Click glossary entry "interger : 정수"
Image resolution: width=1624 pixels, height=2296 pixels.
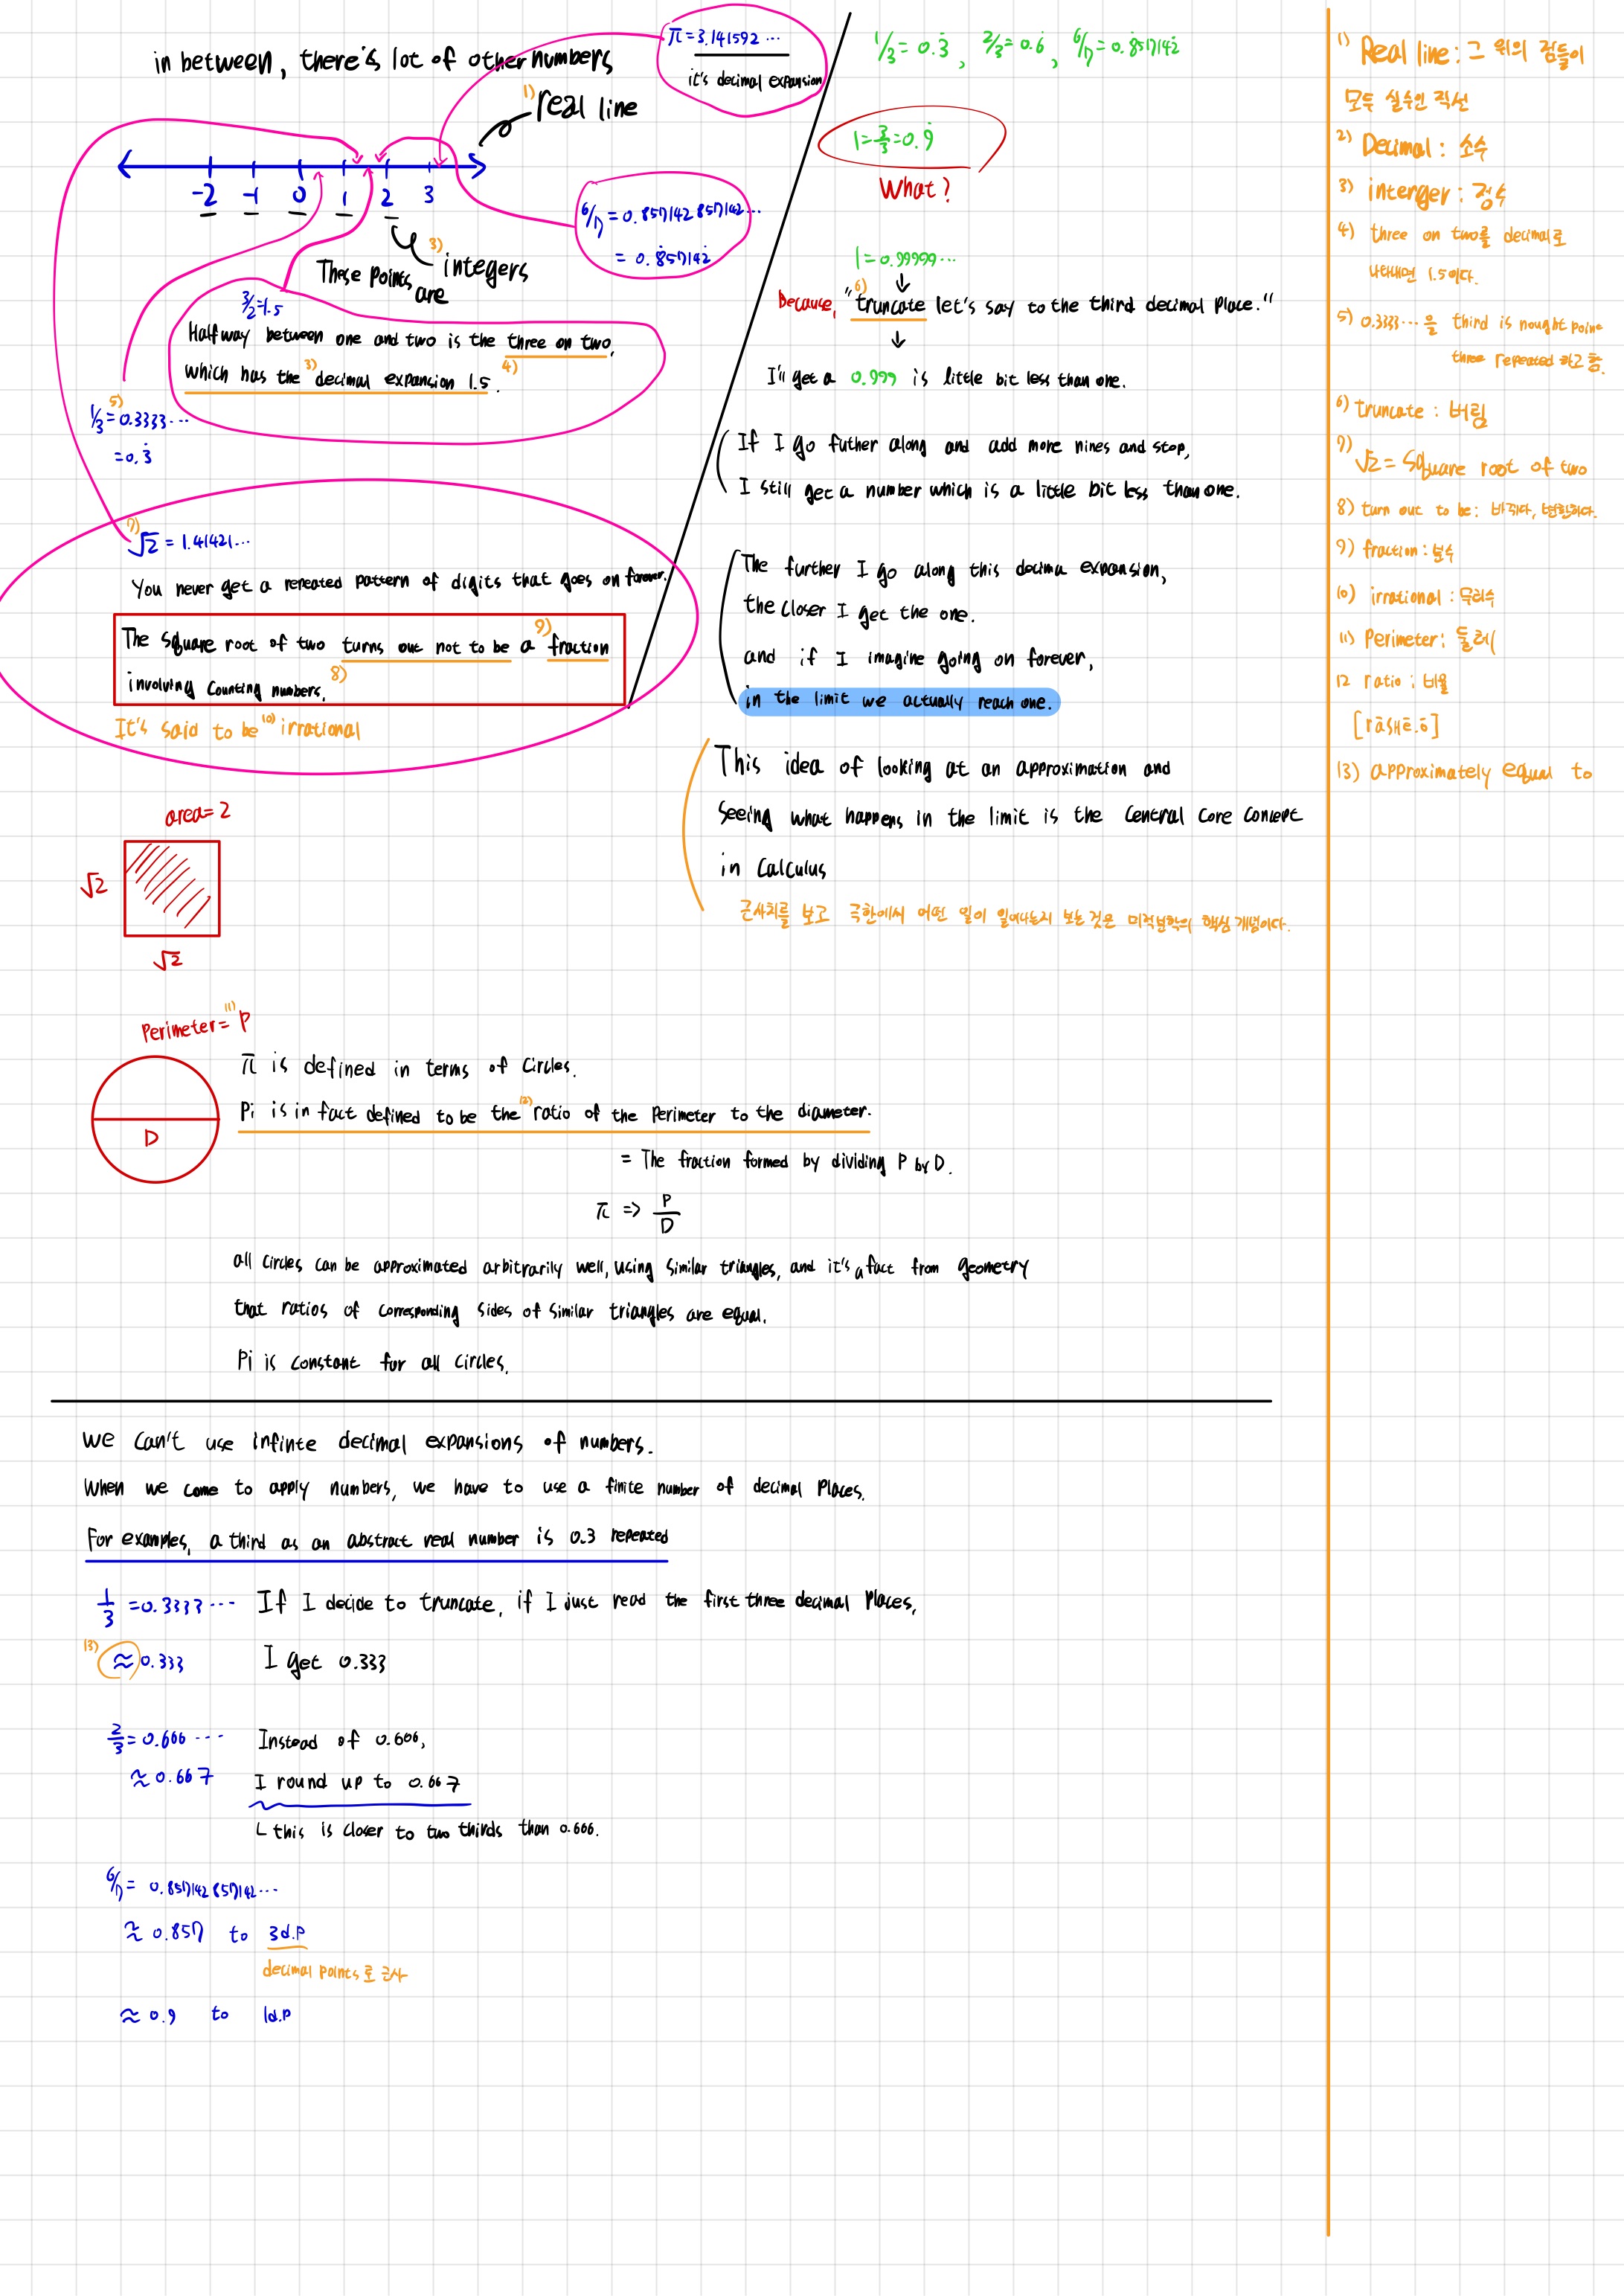(x=1423, y=192)
